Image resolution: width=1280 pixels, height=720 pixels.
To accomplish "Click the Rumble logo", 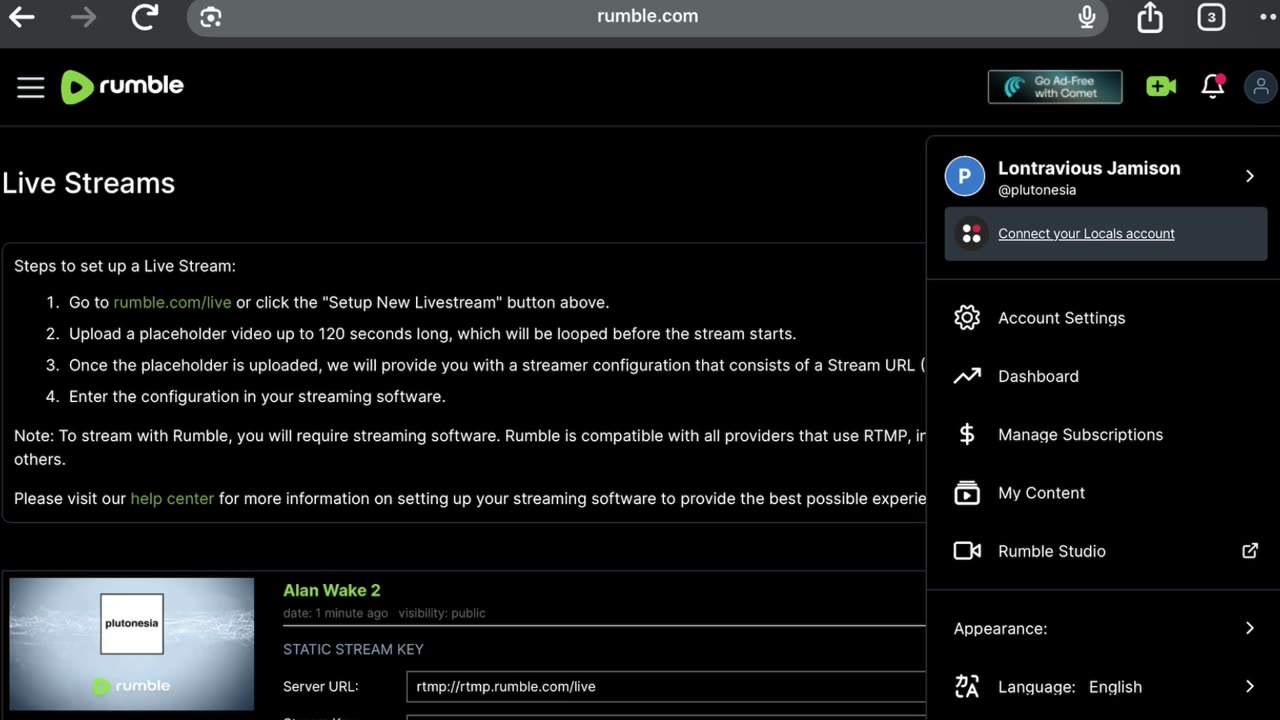I will (122, 87).
